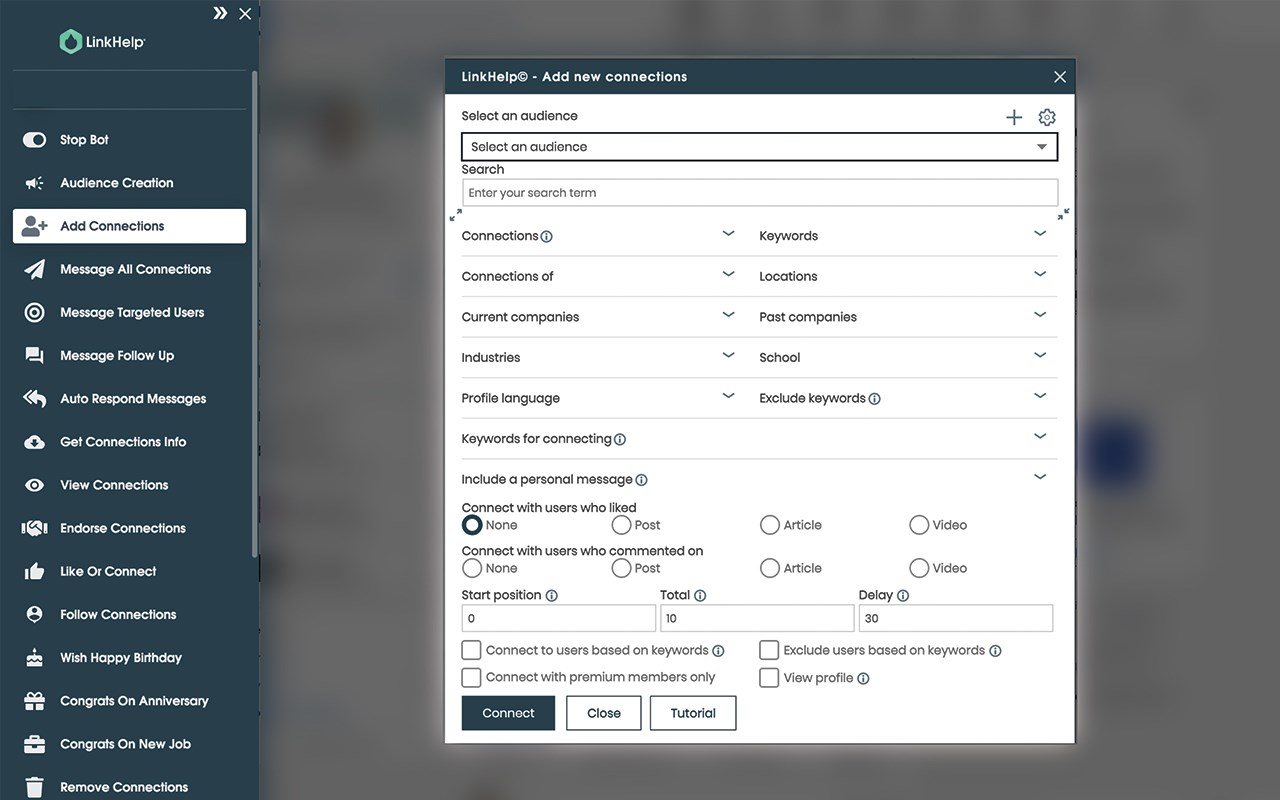Click the Remove Connections trash icon
The image size is (1280, 800).
[x=34, y=787]
